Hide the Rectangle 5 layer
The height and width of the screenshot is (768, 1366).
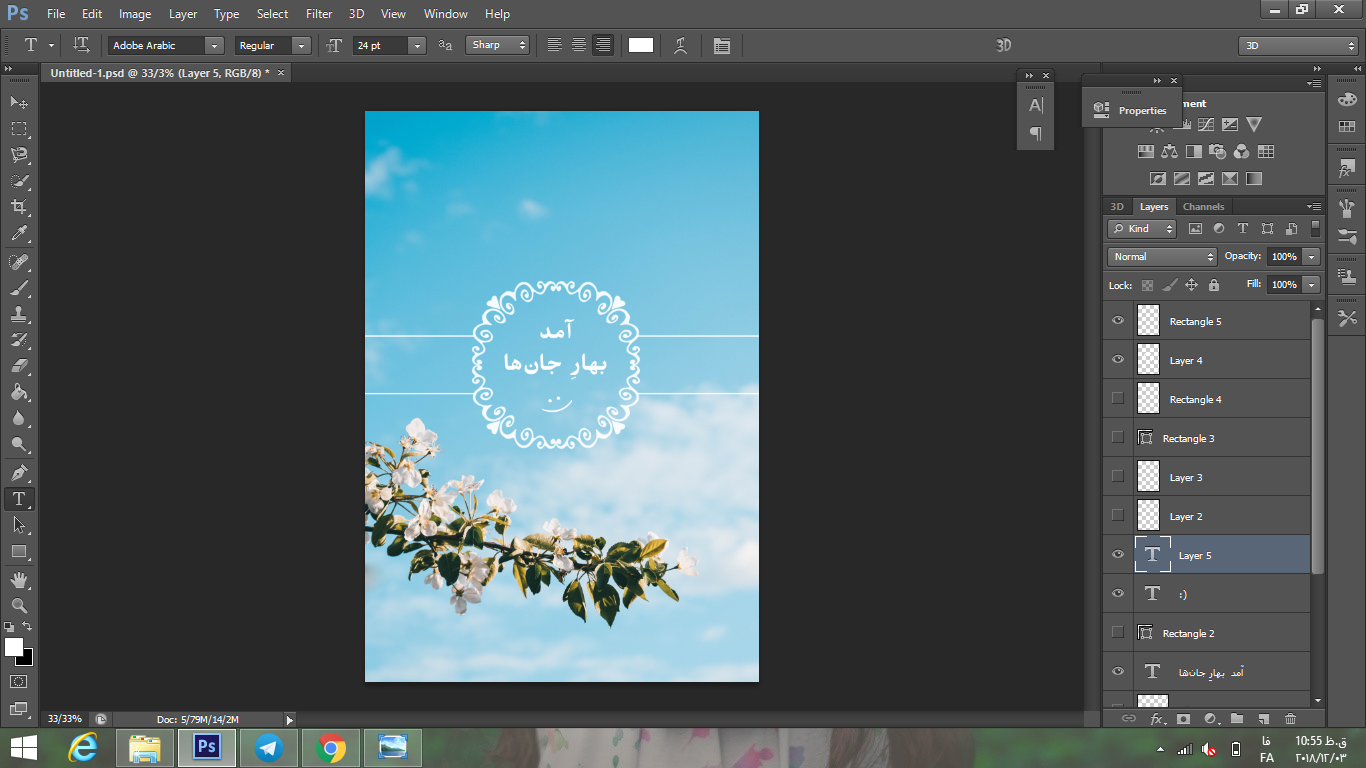tap(1118, 321)
